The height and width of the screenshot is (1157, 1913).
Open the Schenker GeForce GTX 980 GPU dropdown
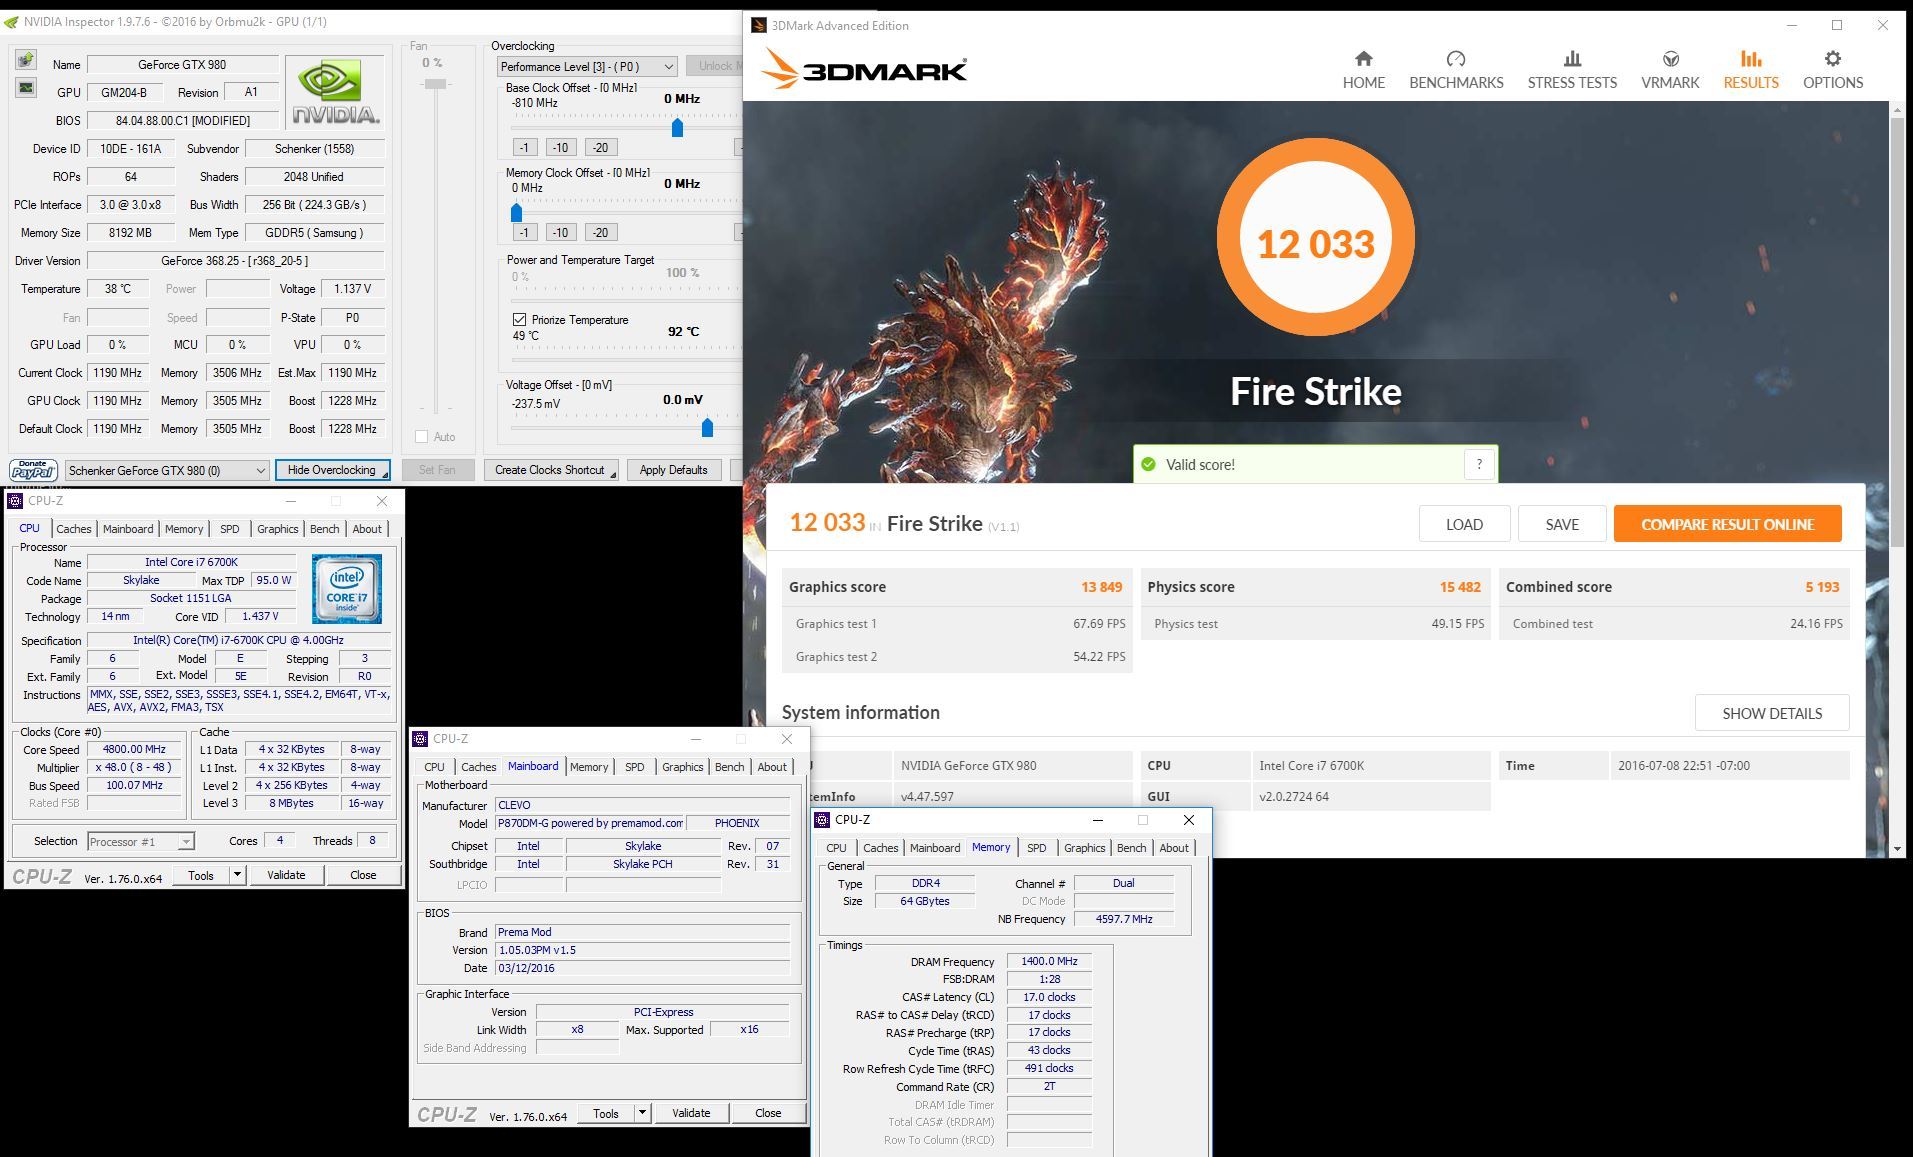pos(167,470)
